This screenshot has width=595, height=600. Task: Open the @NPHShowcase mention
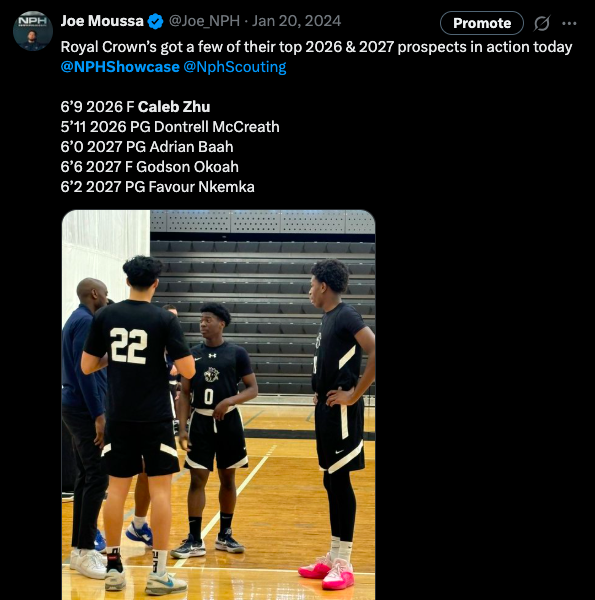(x=120, y=67)
